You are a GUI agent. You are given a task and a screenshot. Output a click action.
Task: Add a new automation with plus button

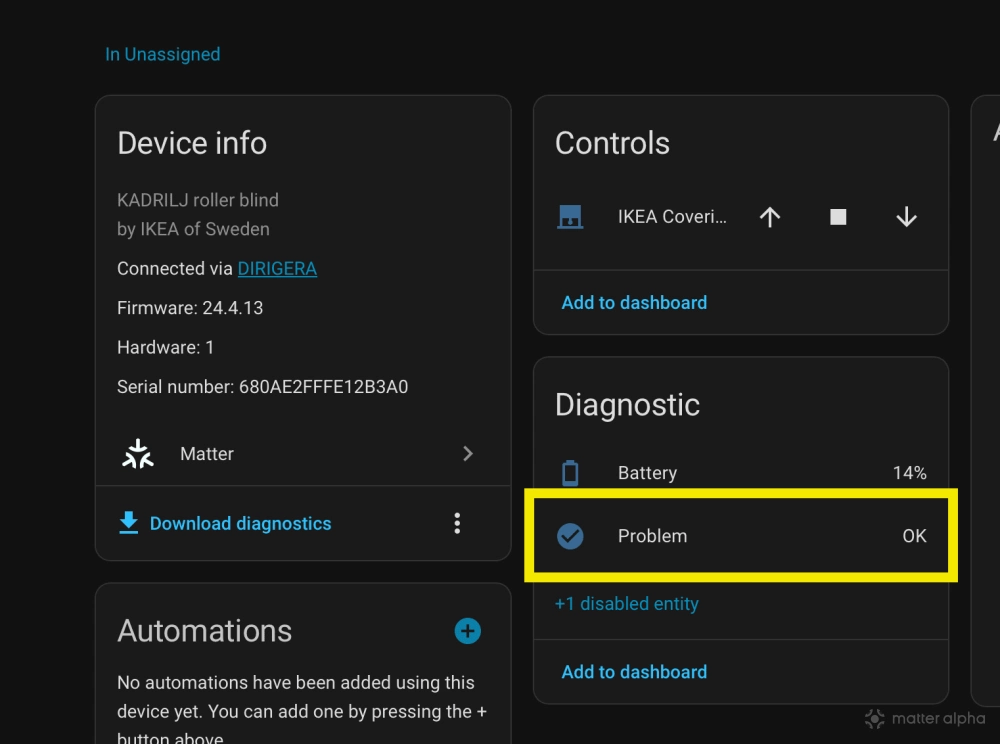(467, 631)
